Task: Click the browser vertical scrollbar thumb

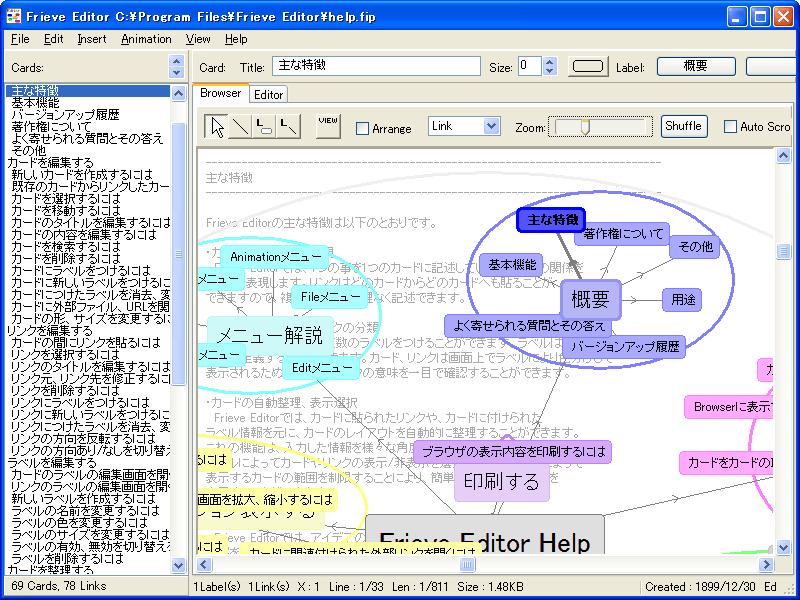Action: [x=783, y=252]
